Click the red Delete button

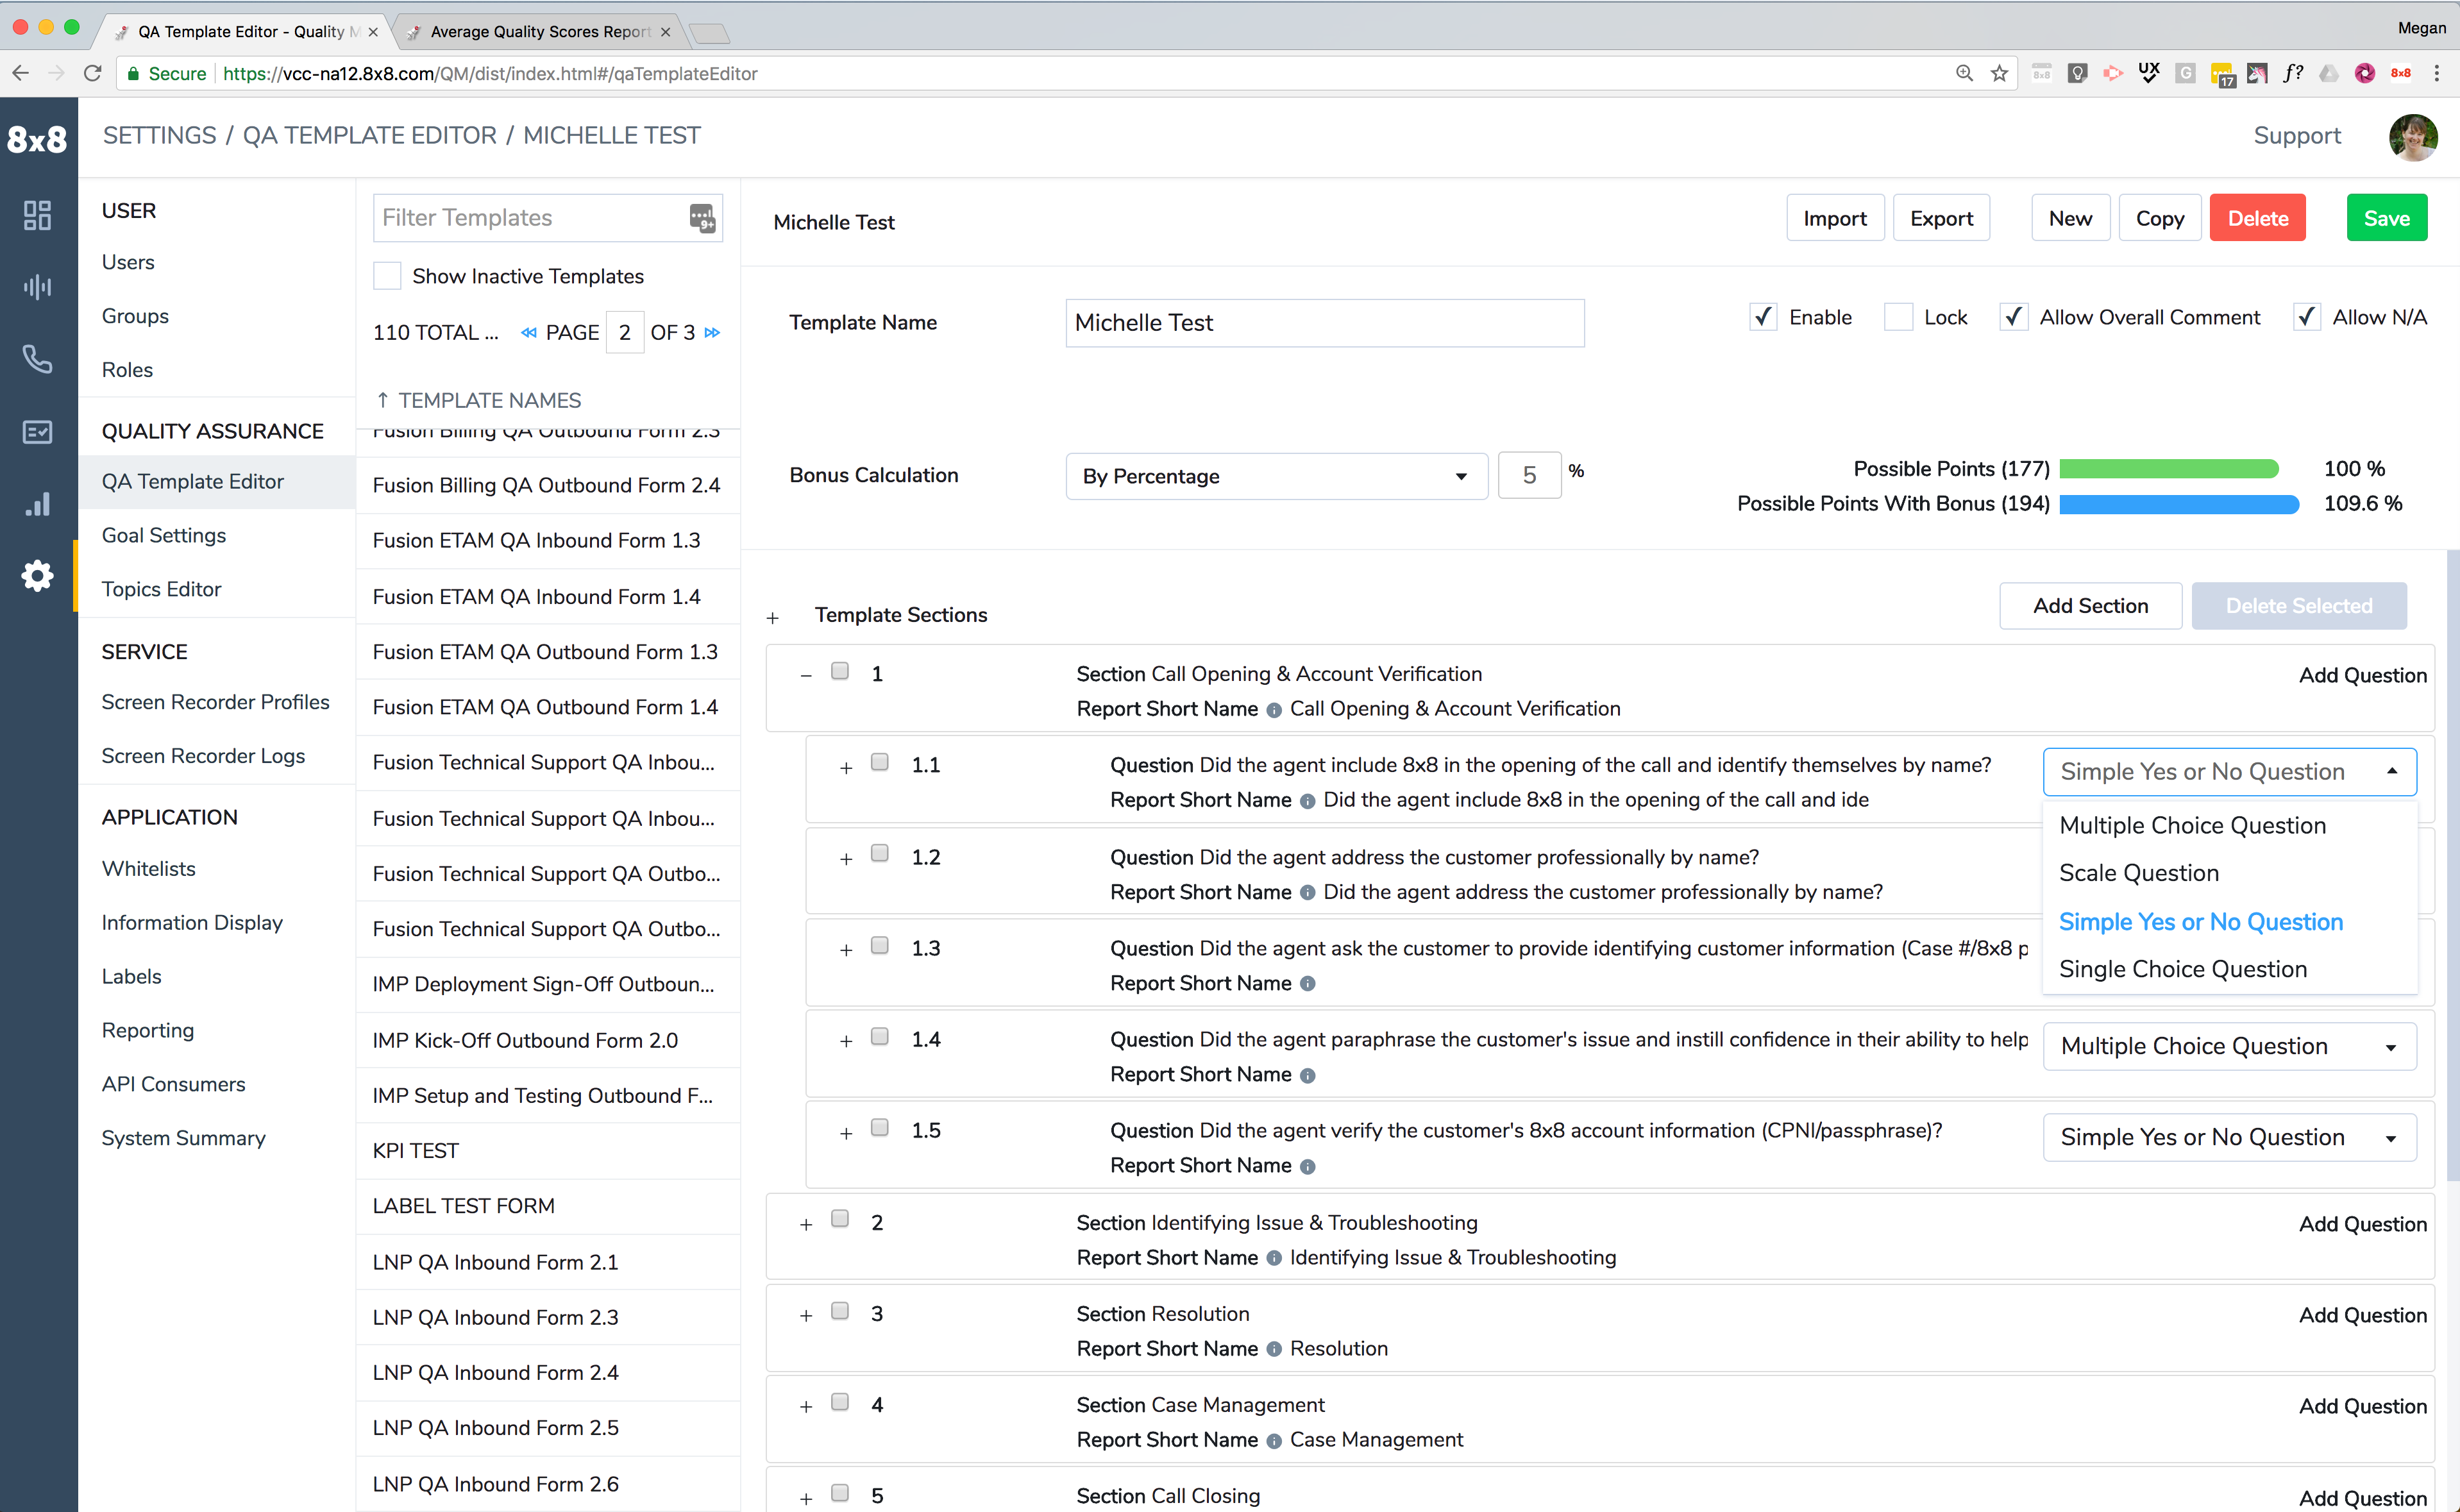pyautogui.click(x=2257, y=218)
